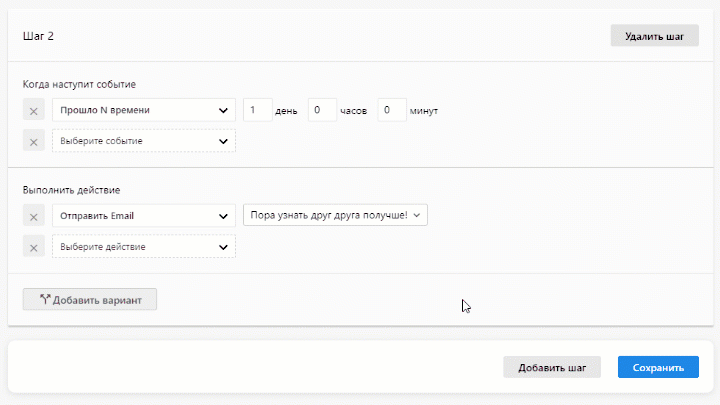Open the 'Прошло N времени' event dropdown
Image resolution: width=720 pixels, height=405 pixels.
[x=143, y=110]
